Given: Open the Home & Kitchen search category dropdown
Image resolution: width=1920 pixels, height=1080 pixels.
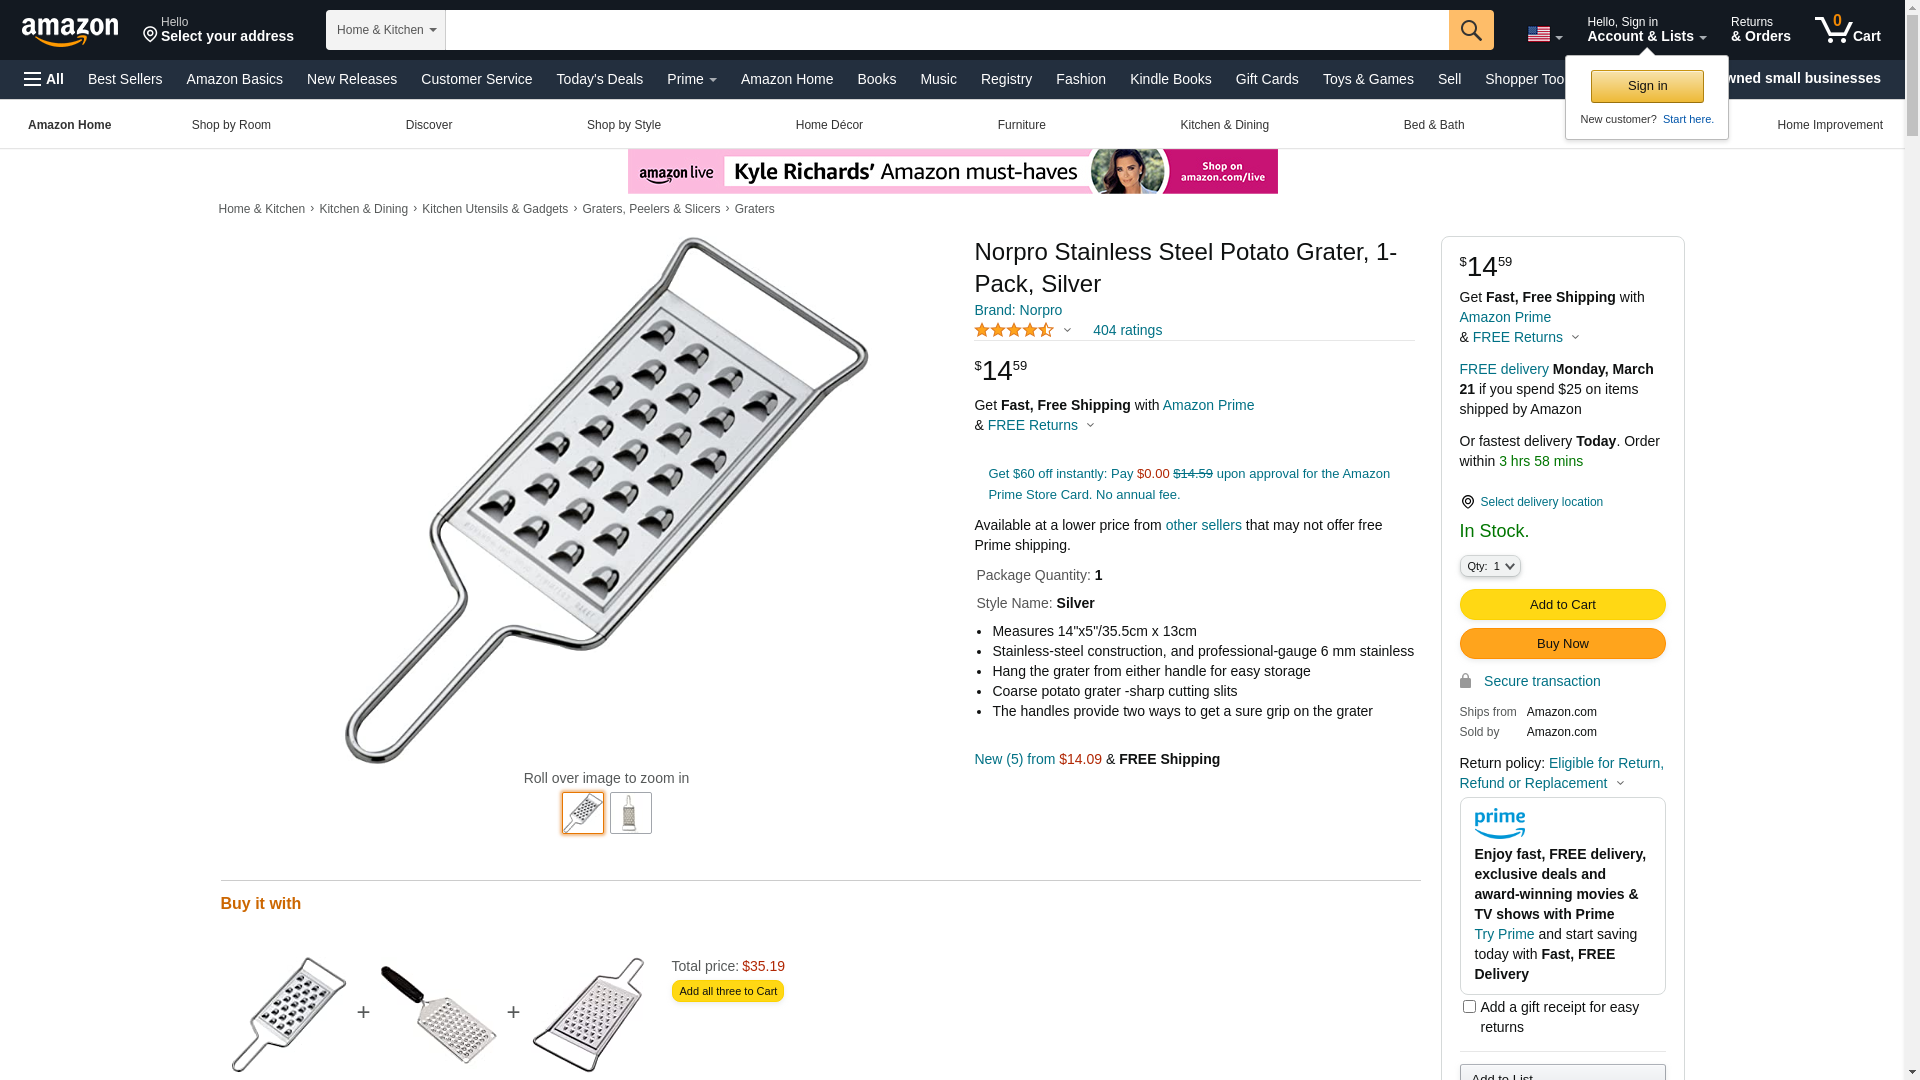Looking at the screenshot, I should (386, 30).
